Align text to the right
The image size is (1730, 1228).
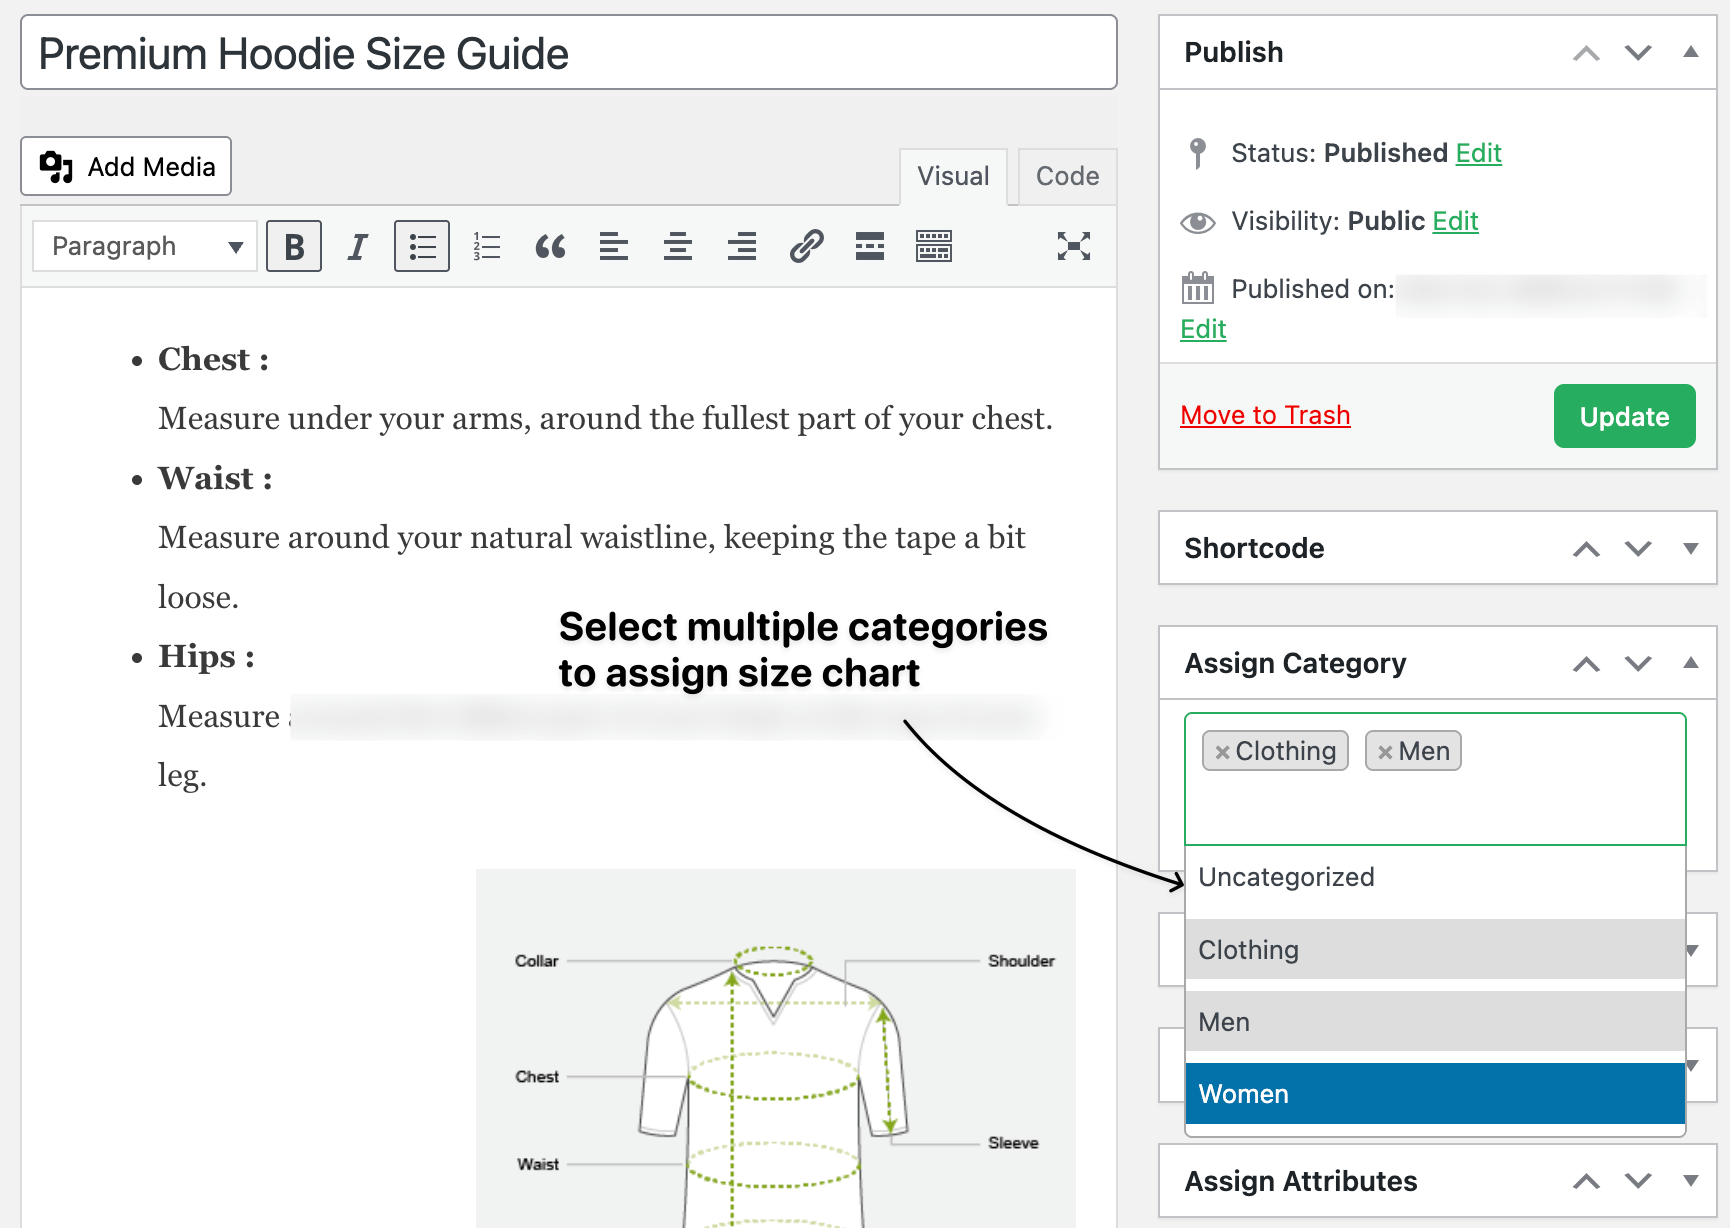pyautogui.click(x=741, y=246)
